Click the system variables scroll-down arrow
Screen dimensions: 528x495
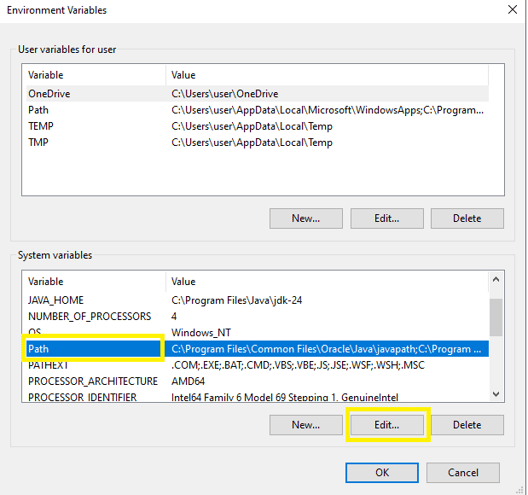pyautogui.click(x=496, y=394)
